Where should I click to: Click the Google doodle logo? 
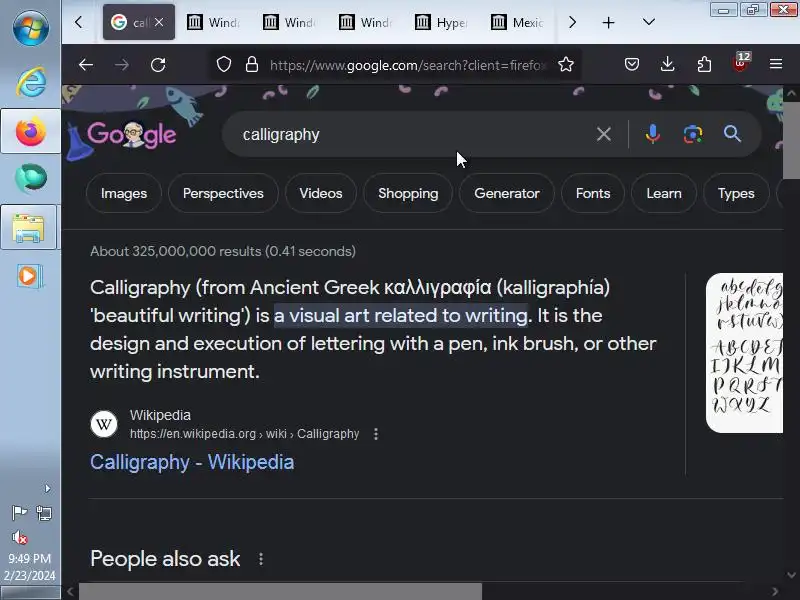[x=131, y=135]
